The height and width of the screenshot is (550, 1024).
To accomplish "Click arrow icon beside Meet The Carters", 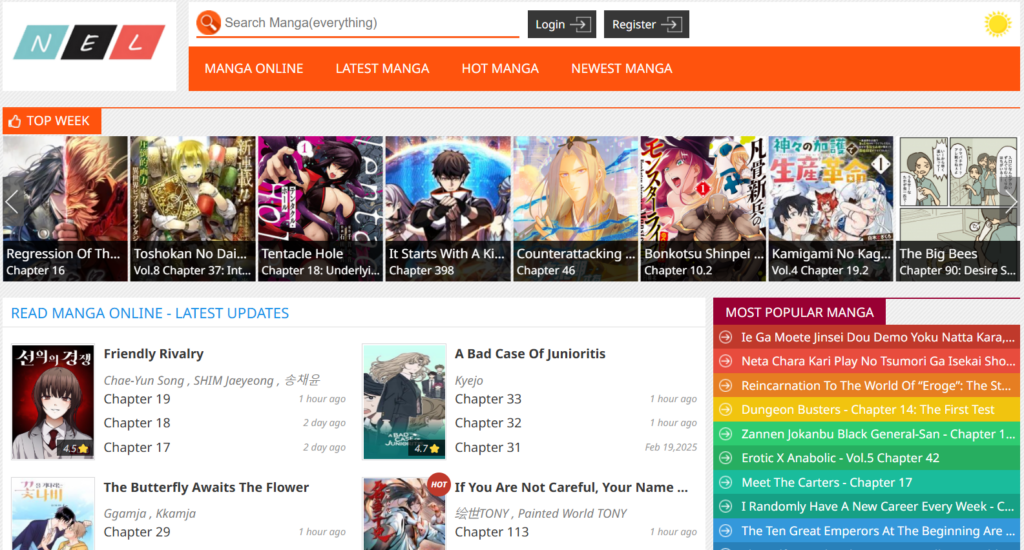I will [725, 483].
